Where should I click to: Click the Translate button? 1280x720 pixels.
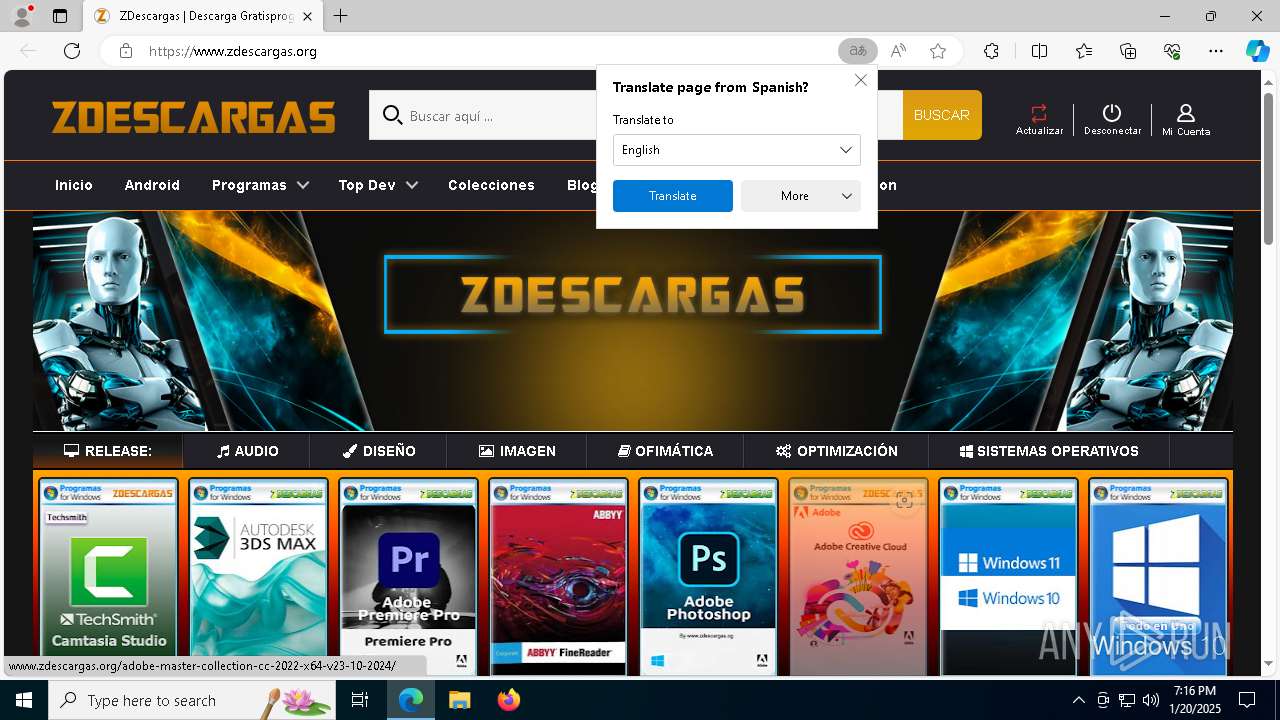click(673, 196)
